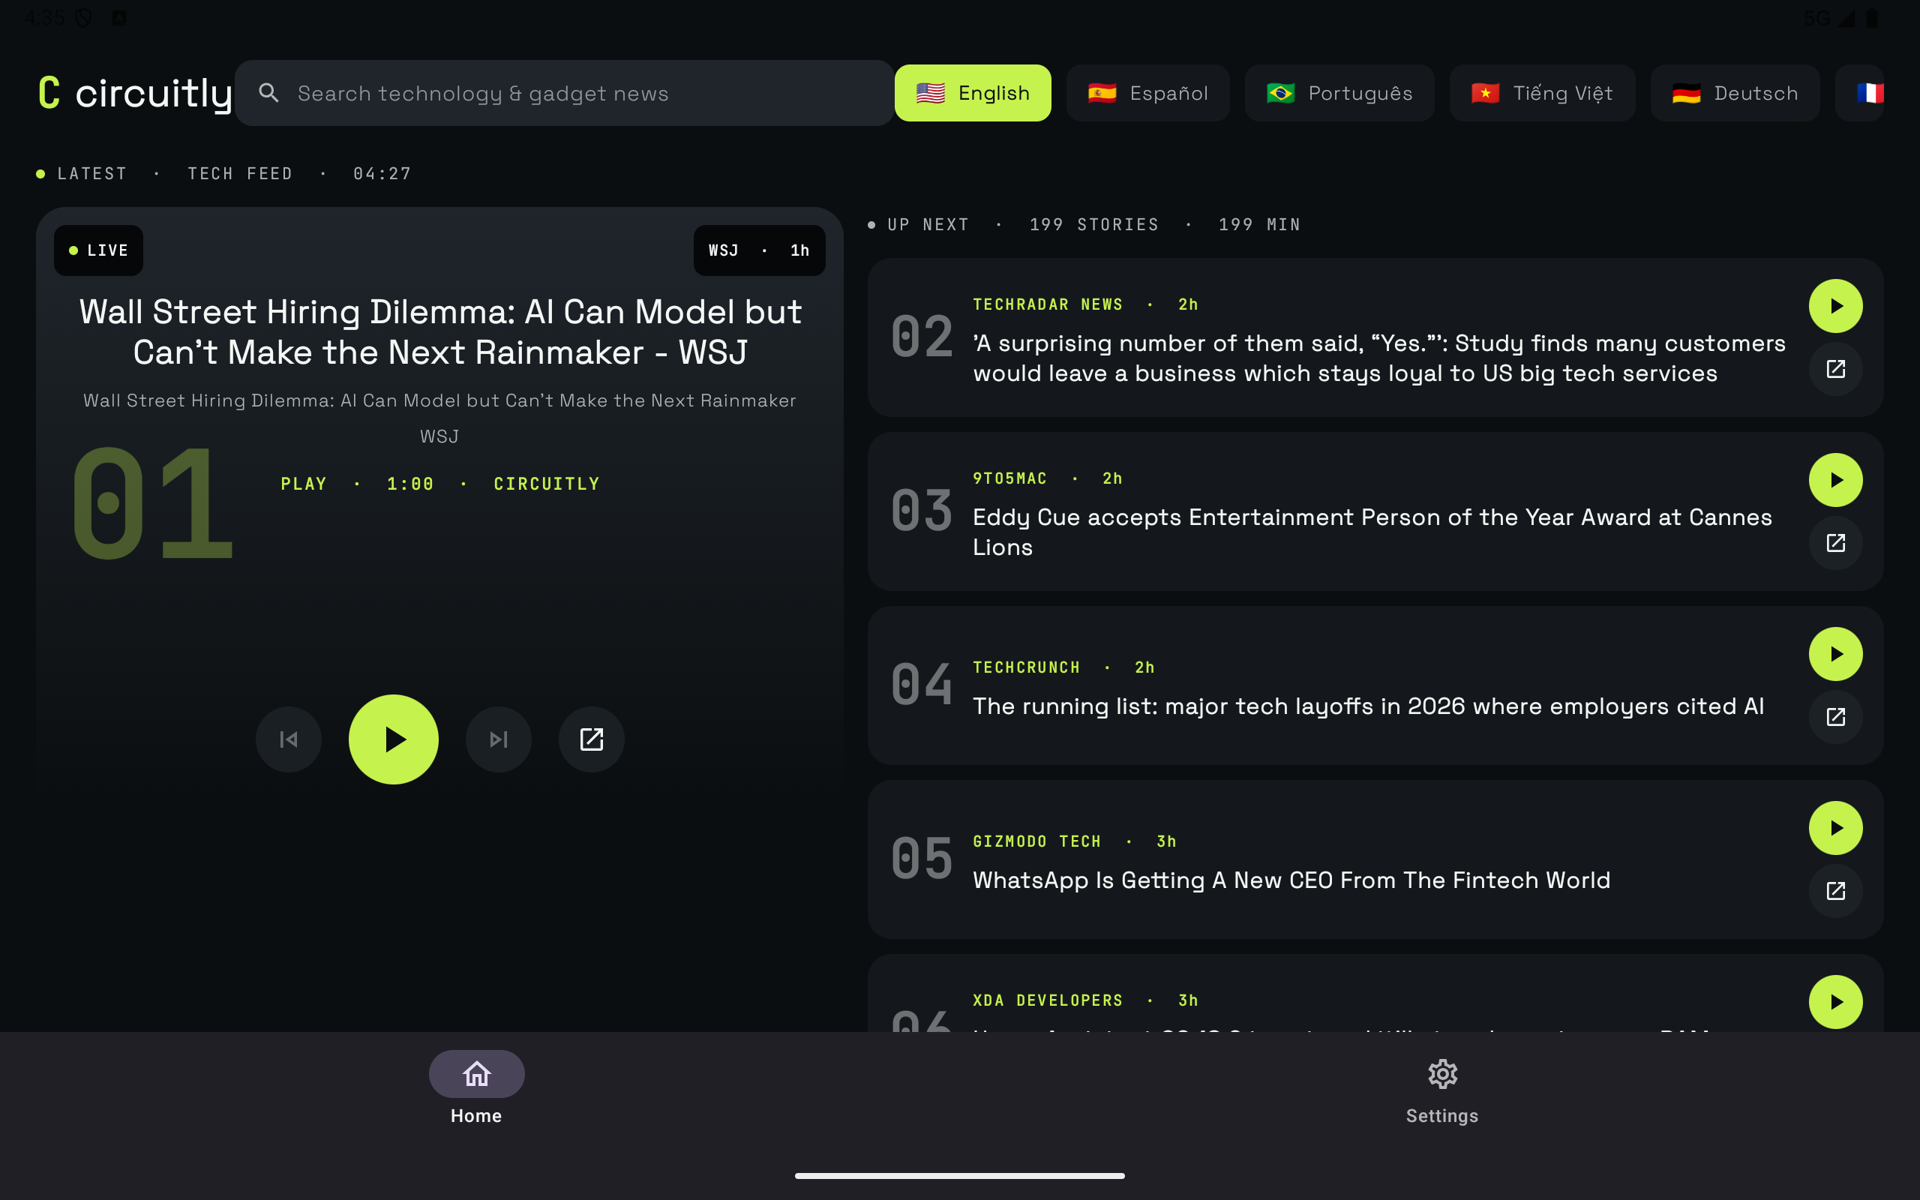The width and height of the screenshot is (1920, 1200).
Task: Switch language to Português
Action: (x=1340, y=93)
